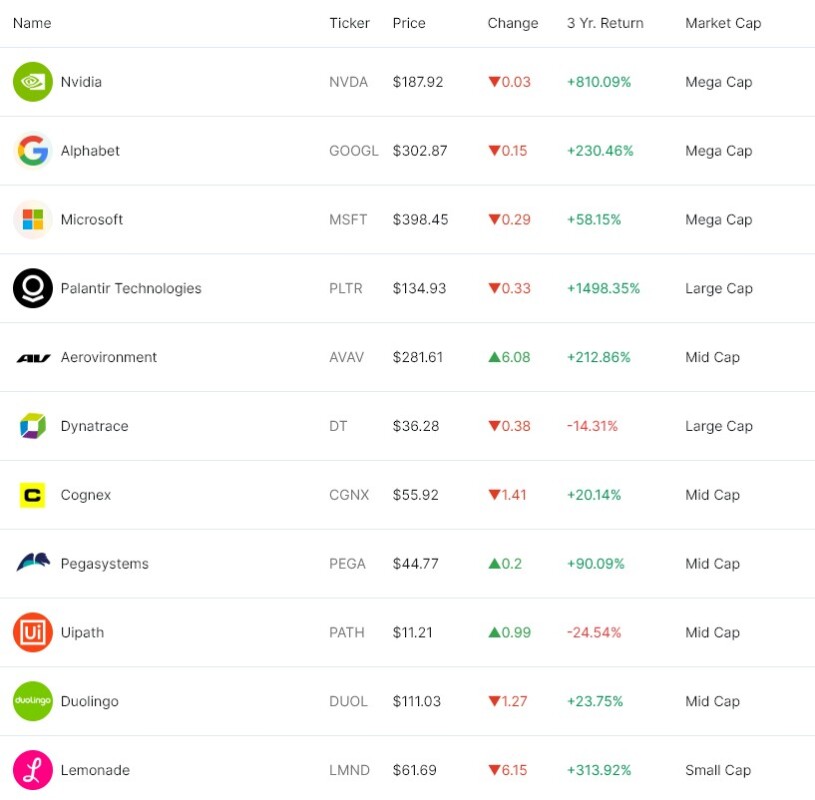Screen dimensions: 815x800
Task: Click the yellow Cognex logo
Action: (33, 495)
